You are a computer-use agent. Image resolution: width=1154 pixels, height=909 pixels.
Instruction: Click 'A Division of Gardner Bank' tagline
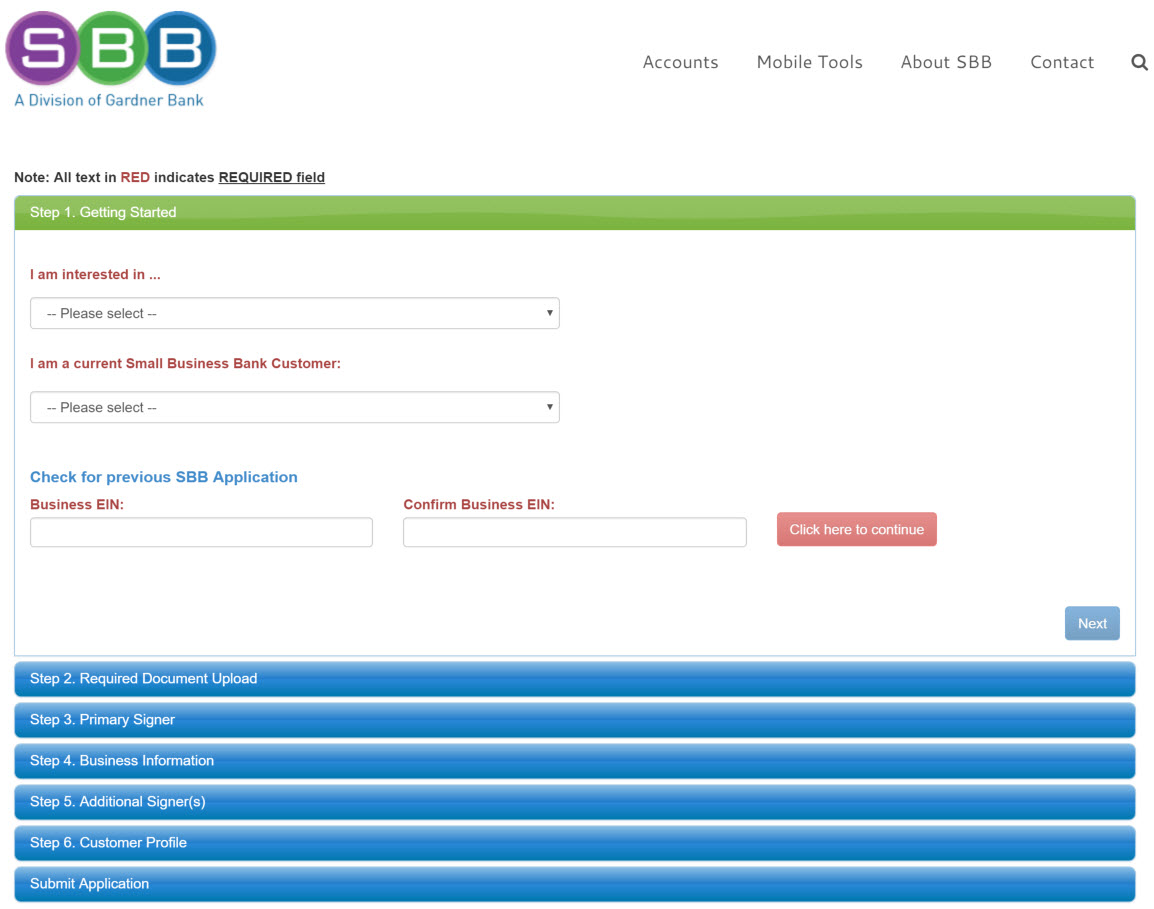[109, 100]
